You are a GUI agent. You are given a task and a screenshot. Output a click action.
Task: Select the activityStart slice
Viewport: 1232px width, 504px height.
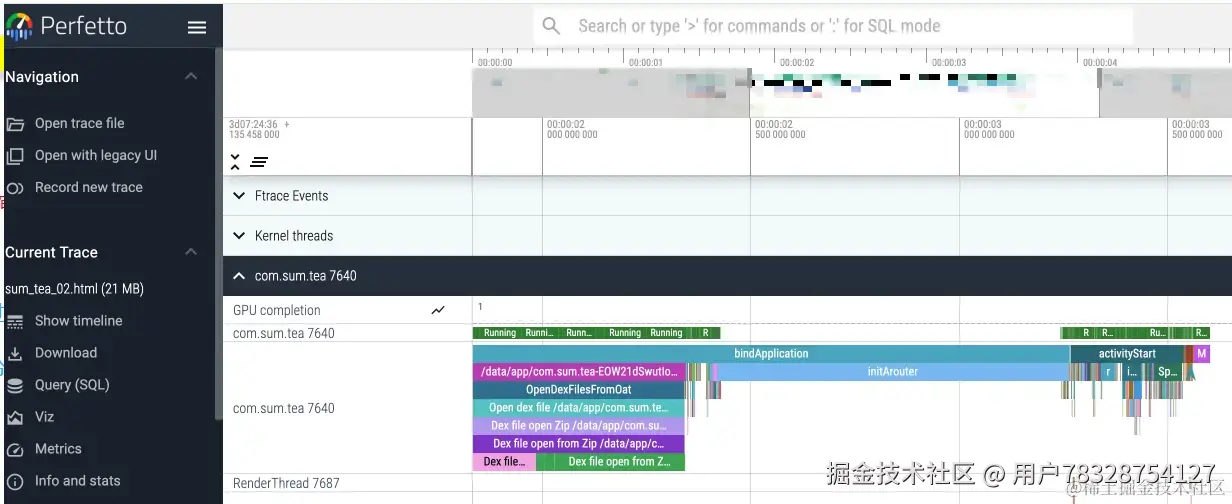1127,354
